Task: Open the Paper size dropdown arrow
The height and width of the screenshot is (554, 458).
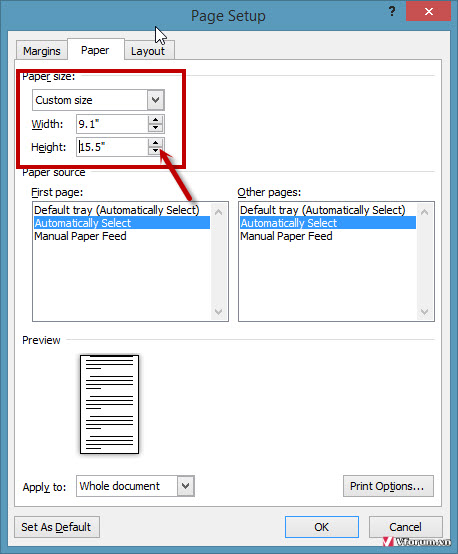Action: coord(155,100)
